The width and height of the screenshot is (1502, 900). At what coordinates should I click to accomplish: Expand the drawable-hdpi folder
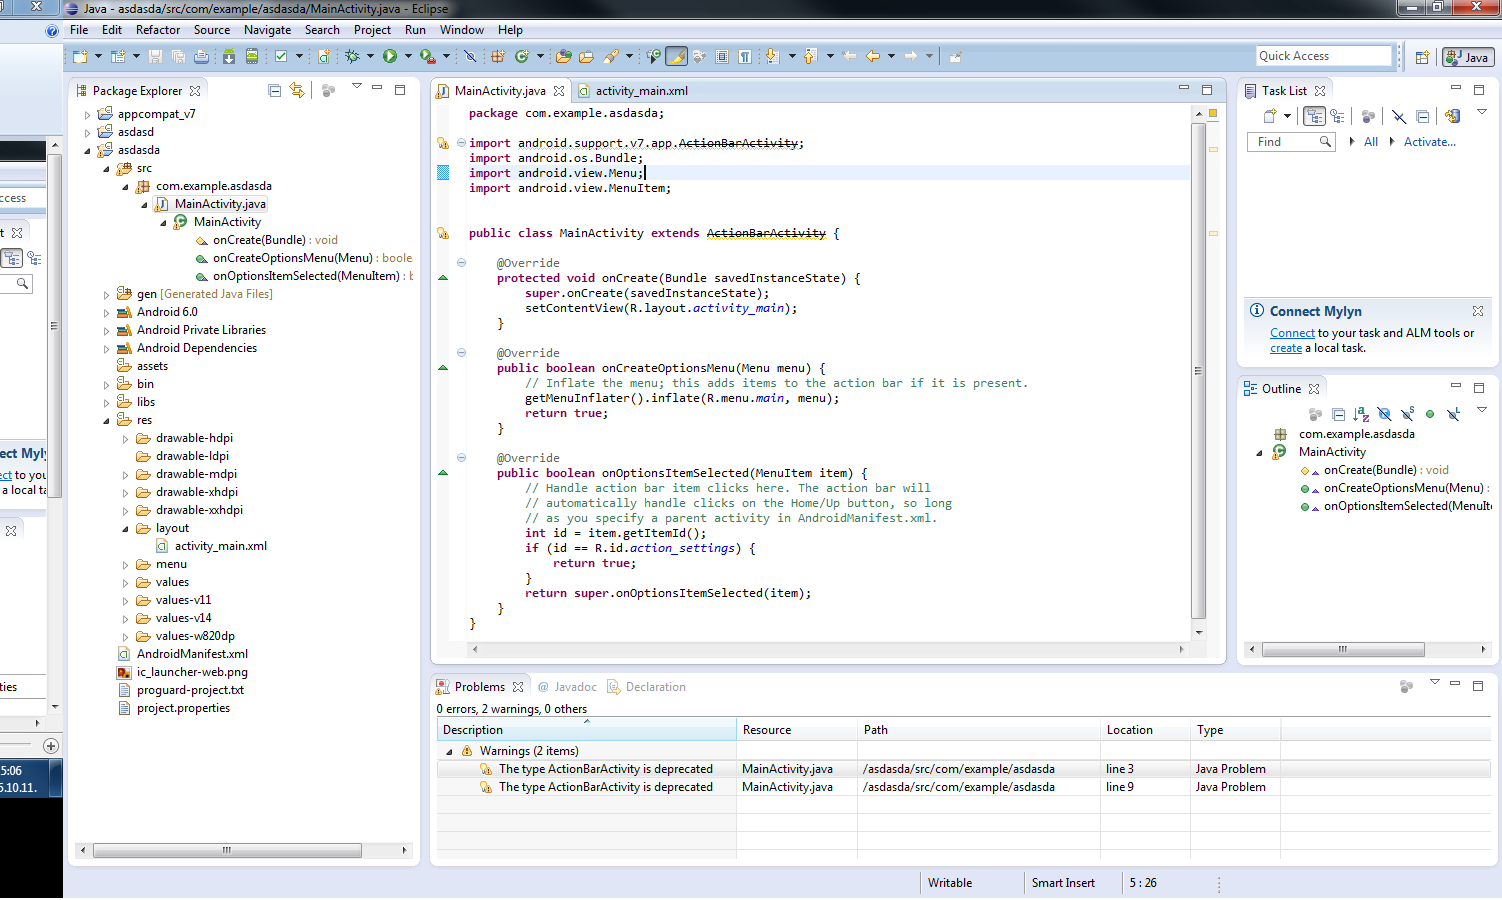(126, 439)
